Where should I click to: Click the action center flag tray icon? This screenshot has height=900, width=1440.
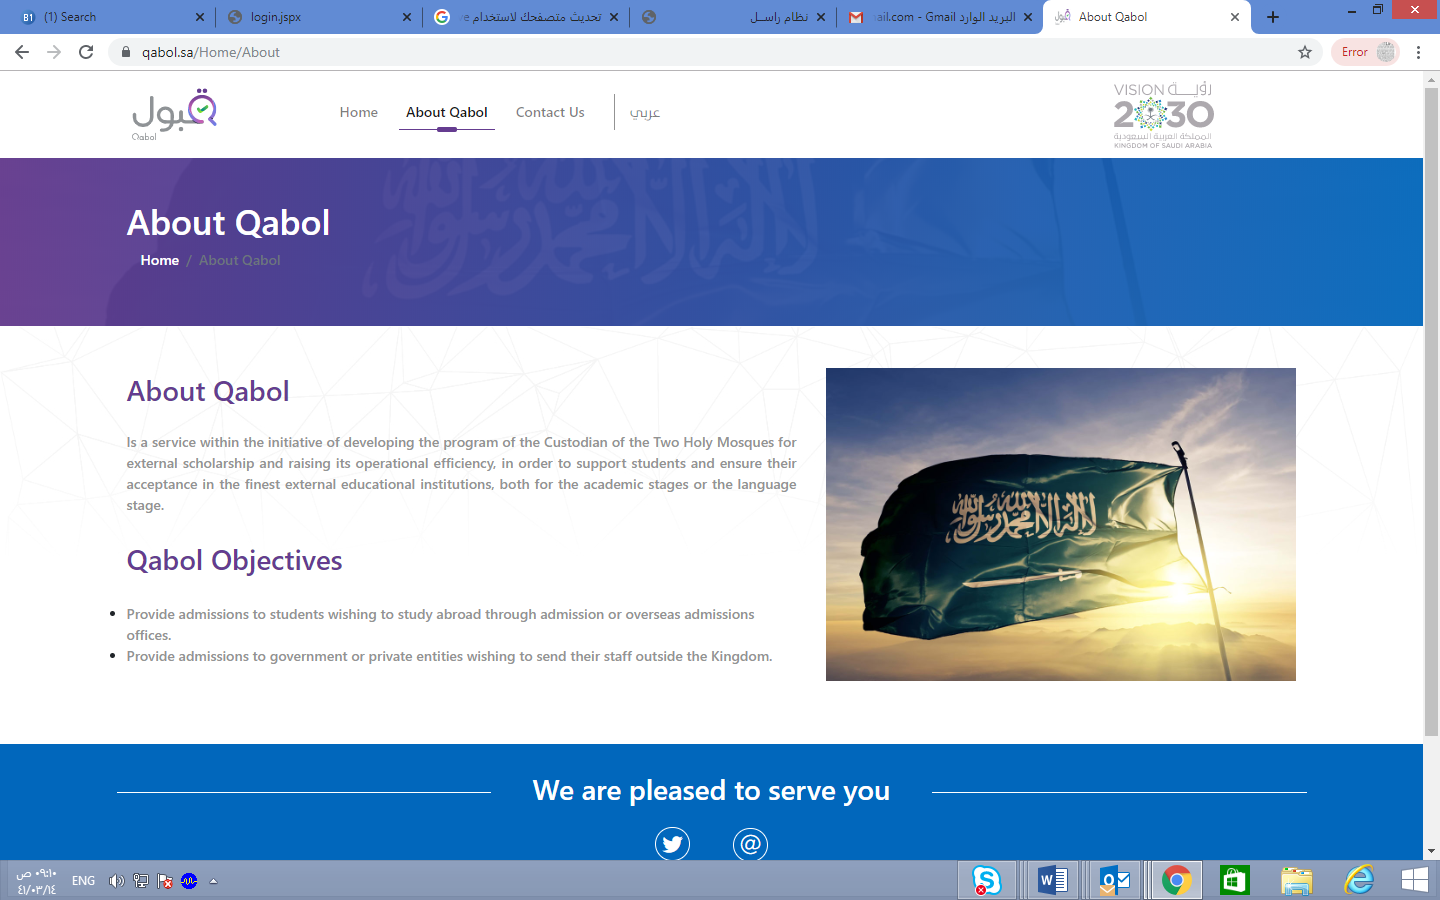pyautogui.click(x=165, y=881)
